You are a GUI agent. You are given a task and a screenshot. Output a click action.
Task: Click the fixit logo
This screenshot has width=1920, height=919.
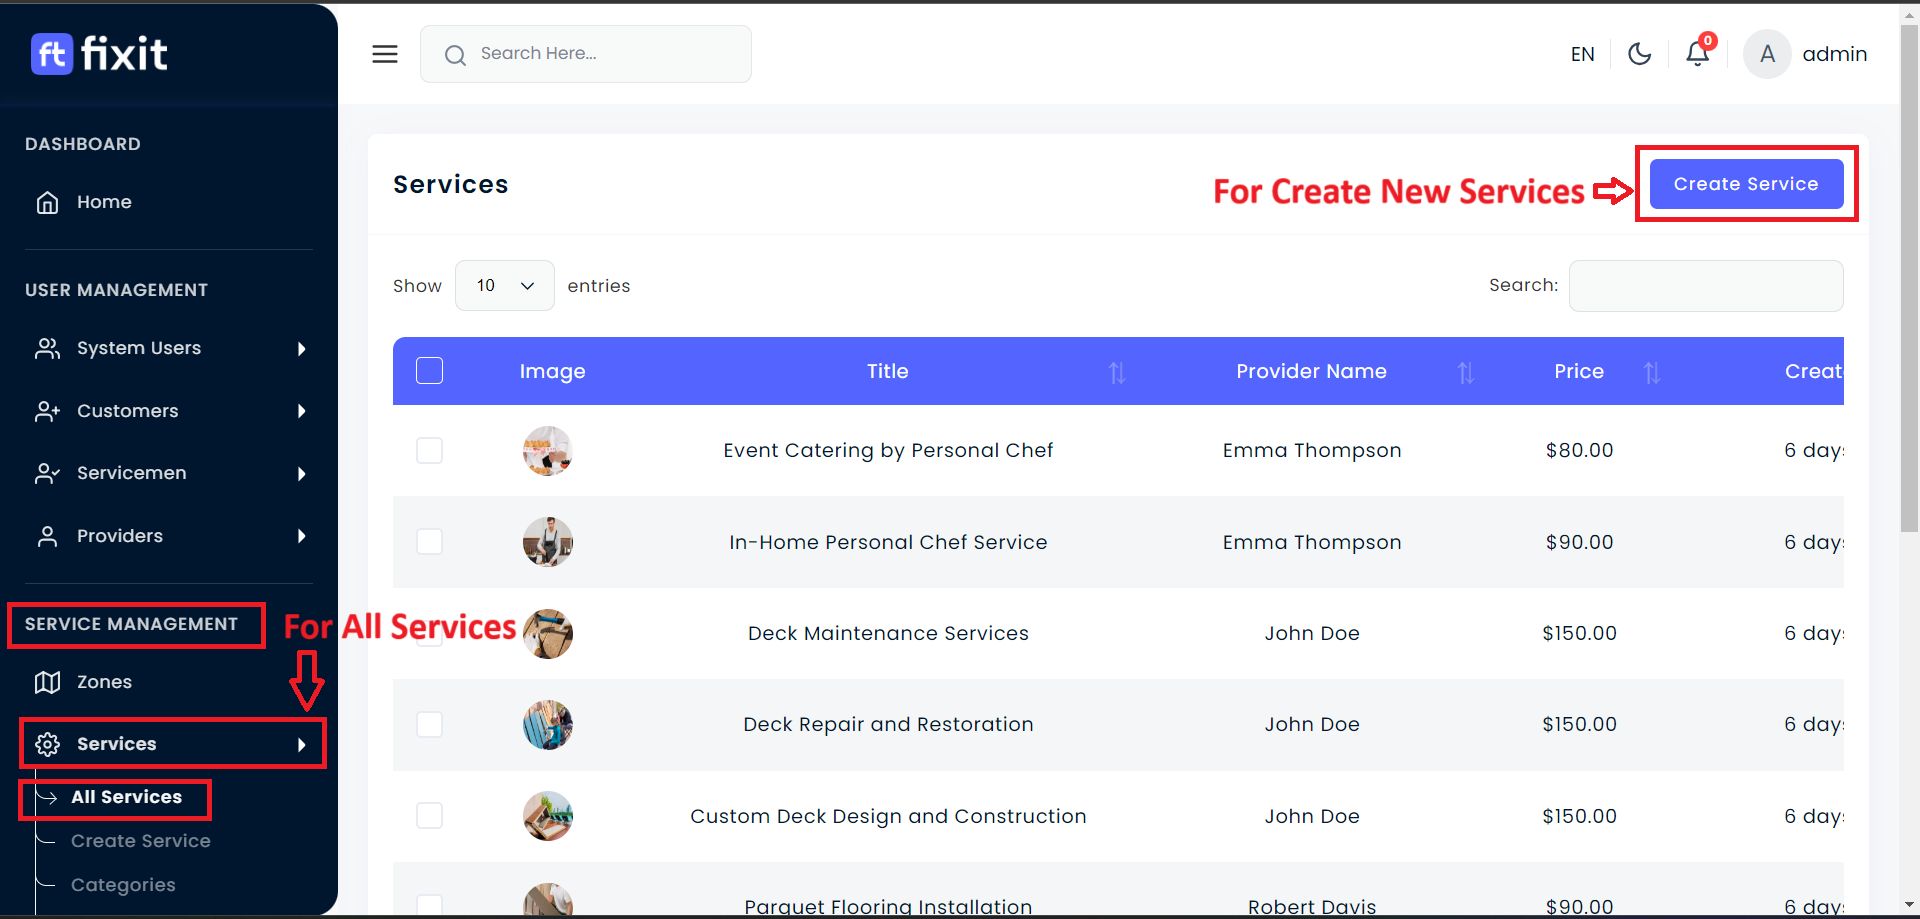(99, 54)
